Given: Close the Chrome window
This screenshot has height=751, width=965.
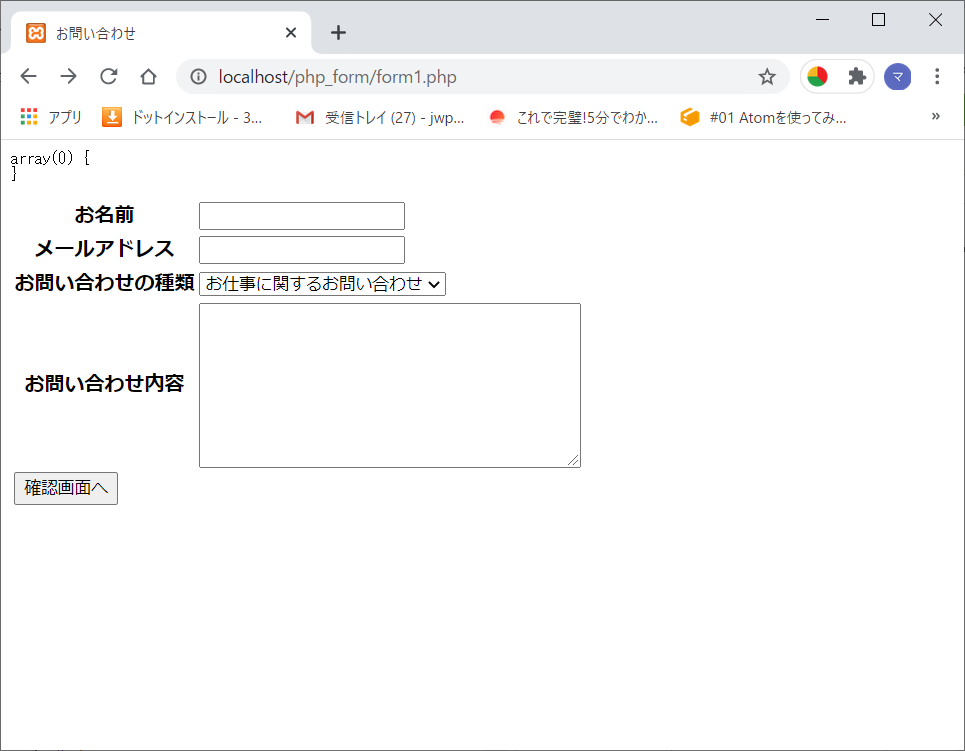Looking at the screenshot, I should coord(935,20).
